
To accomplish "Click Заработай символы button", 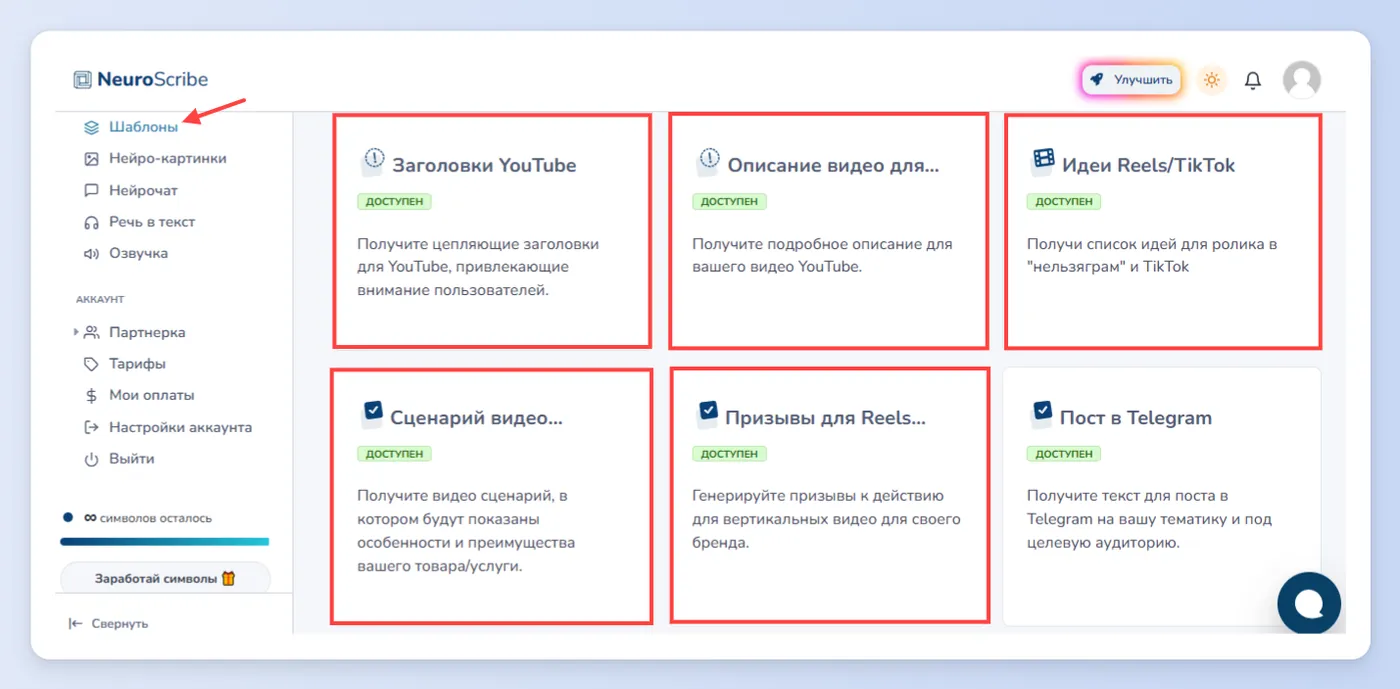I will click(166, 578).
